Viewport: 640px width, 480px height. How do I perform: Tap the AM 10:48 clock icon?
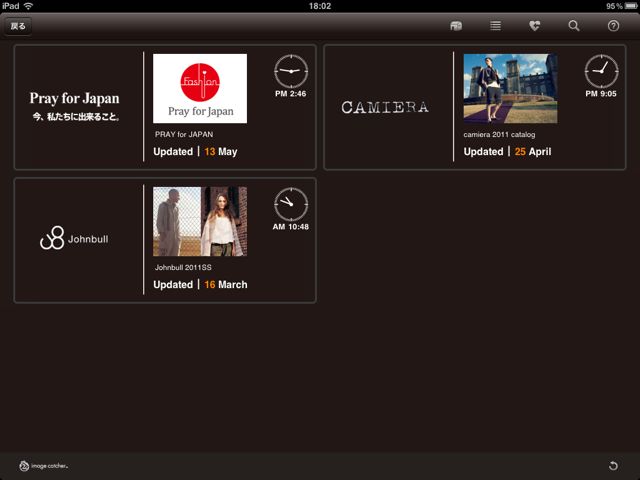[291, 204]
